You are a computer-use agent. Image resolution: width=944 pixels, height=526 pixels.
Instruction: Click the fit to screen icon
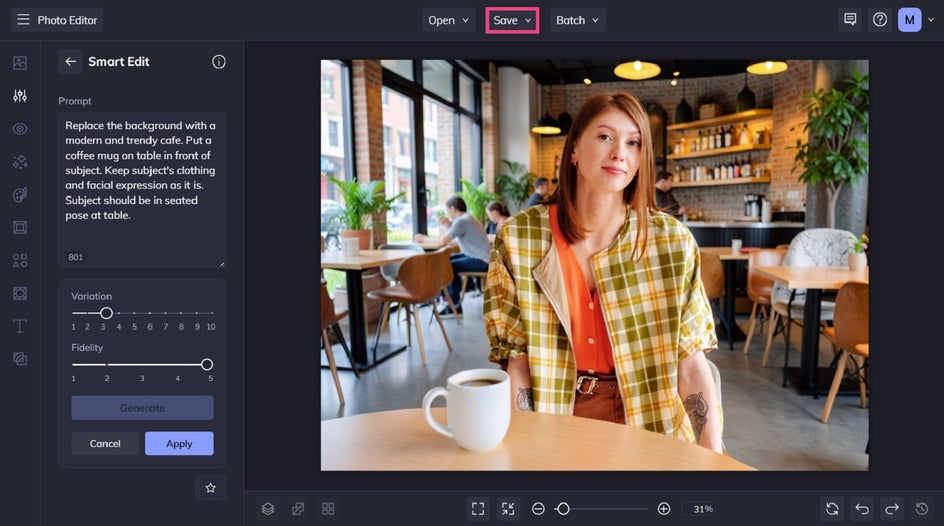[x=478, y=509]
